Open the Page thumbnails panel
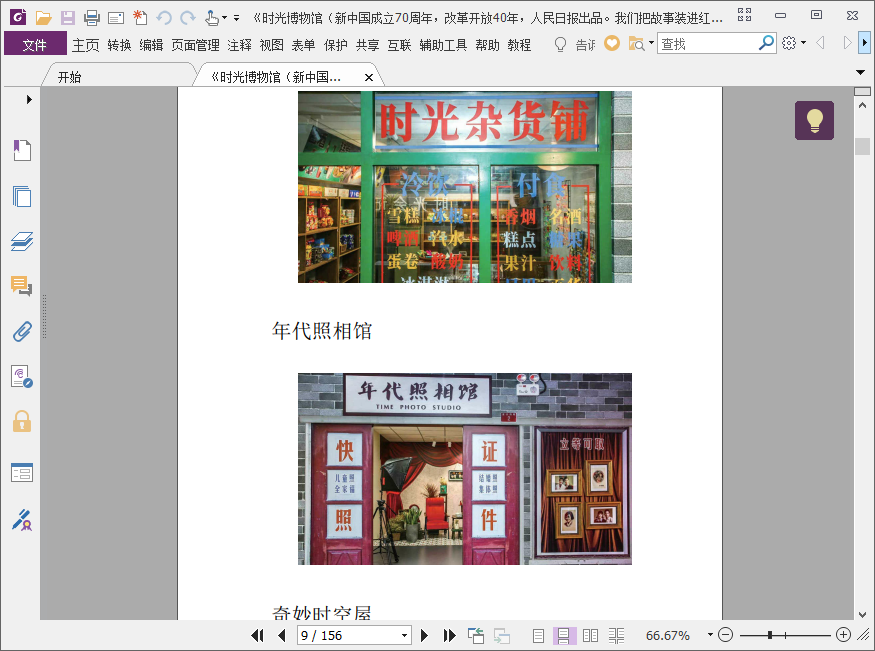 click(22, 196)
